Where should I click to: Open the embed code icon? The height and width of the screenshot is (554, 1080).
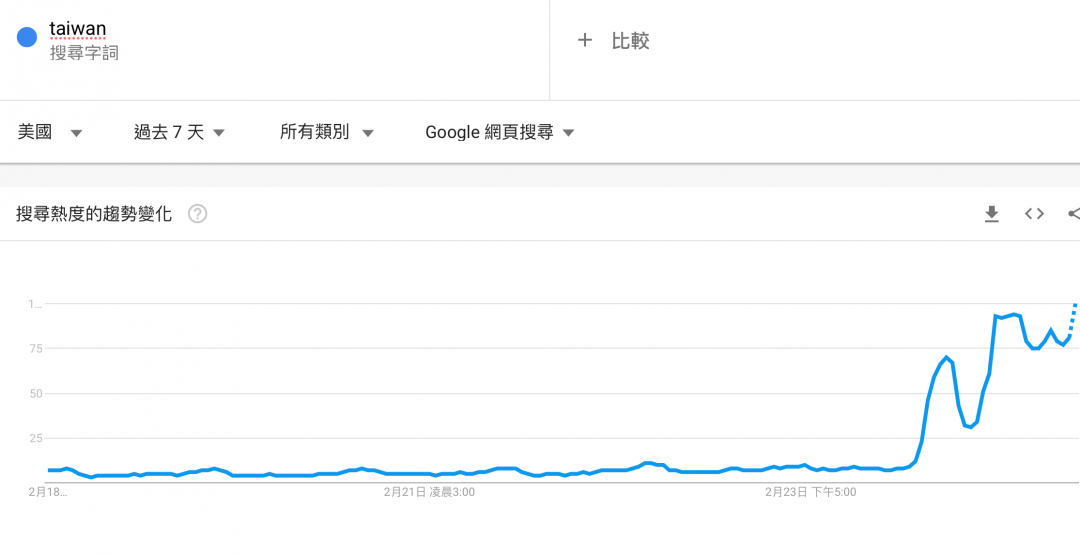tap(1034, 214)
